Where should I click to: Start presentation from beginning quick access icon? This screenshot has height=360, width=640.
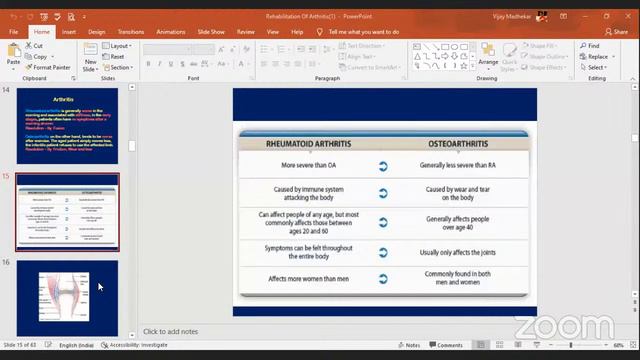(44, 17)
